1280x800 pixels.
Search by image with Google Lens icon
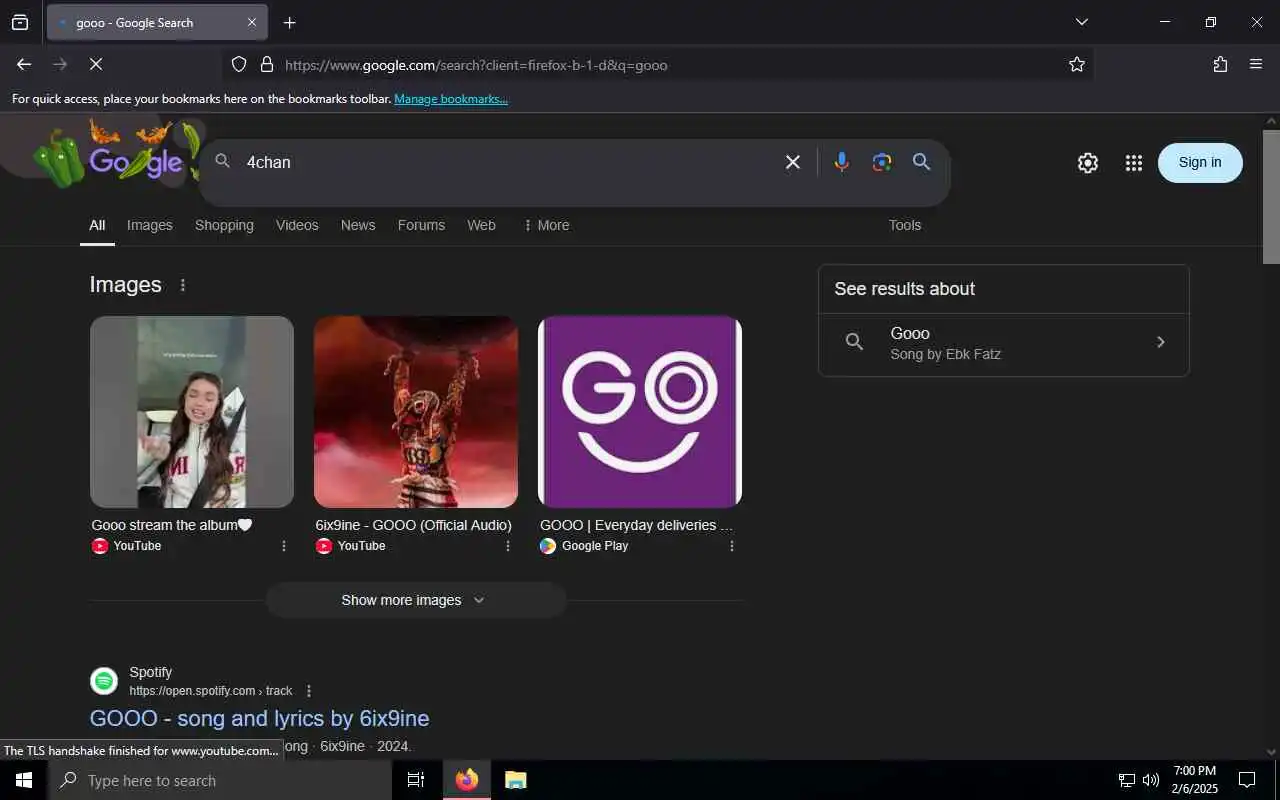click(881, 162)
